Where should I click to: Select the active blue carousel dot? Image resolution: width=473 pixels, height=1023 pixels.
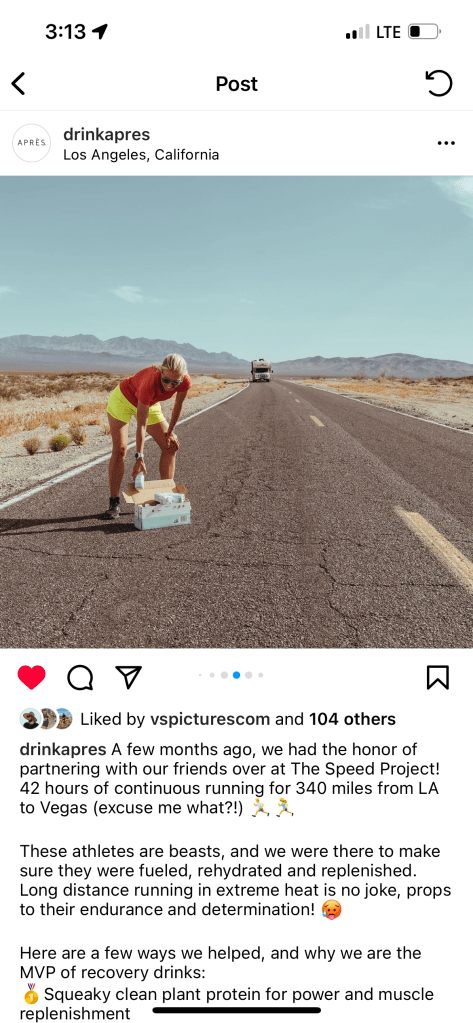pyautogui.click(x=236, y=675)
